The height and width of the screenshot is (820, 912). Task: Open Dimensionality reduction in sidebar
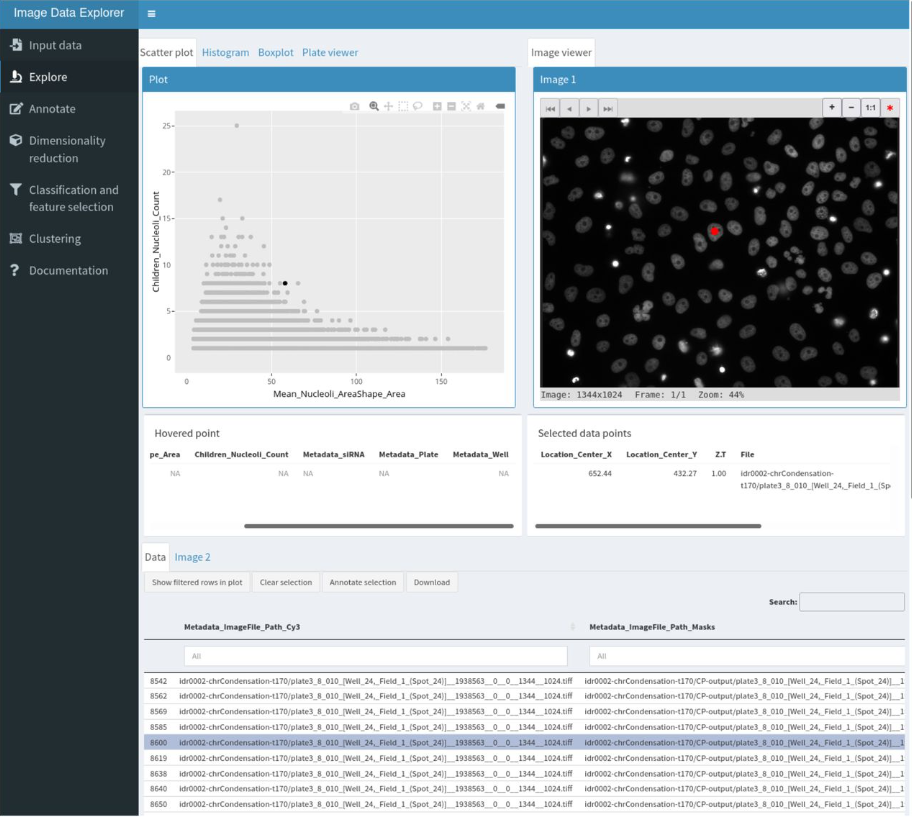pyautogui.click(x=67, y=149)
